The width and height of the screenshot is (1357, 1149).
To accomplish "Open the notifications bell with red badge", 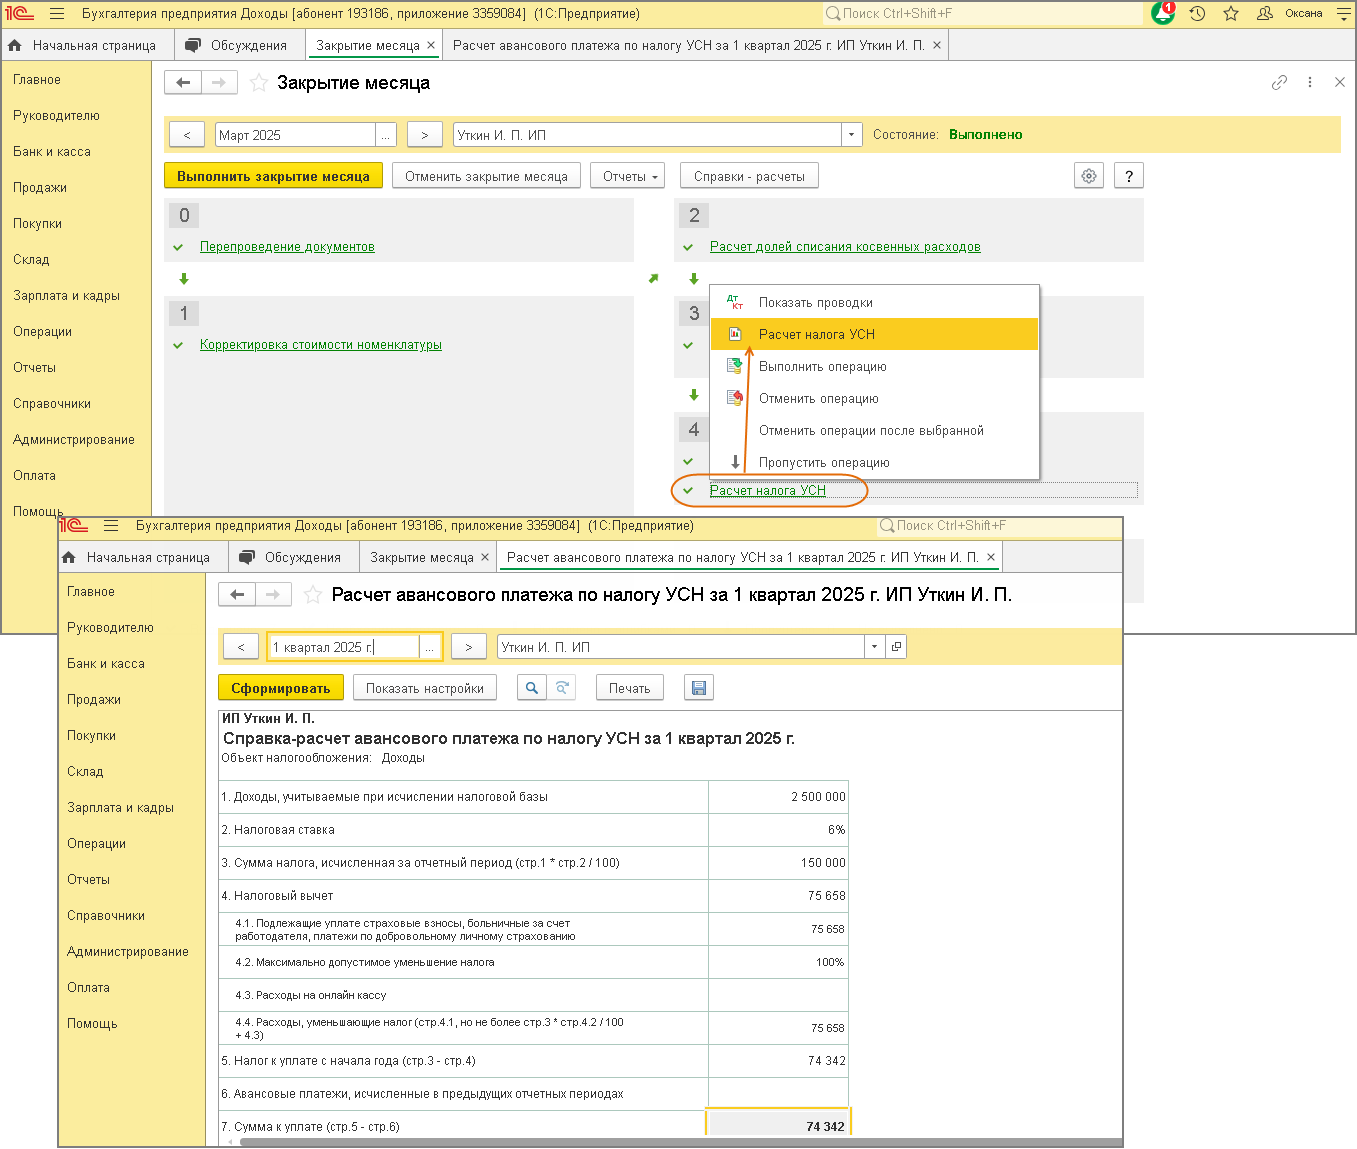I will [x=1163, y=13].
